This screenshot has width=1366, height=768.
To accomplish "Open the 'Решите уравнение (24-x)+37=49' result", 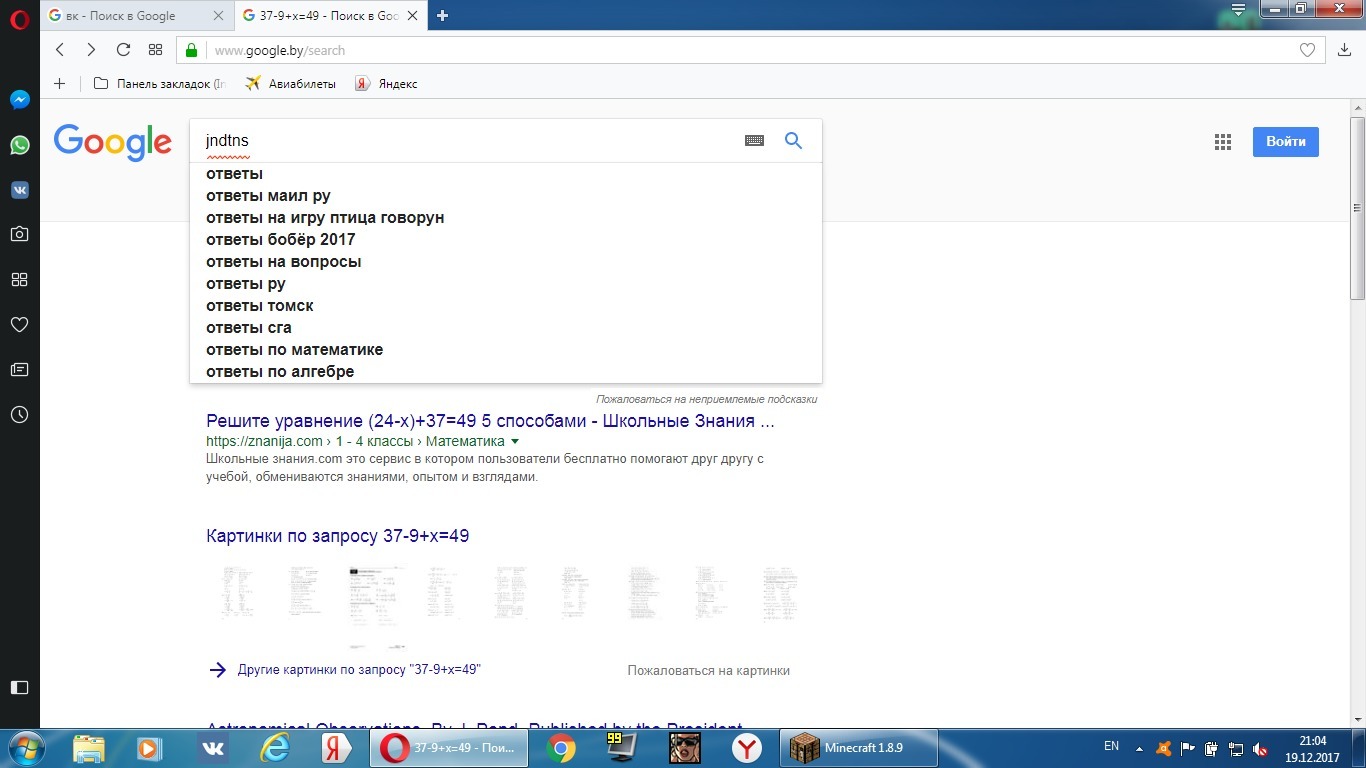I will tap(490, 421).
